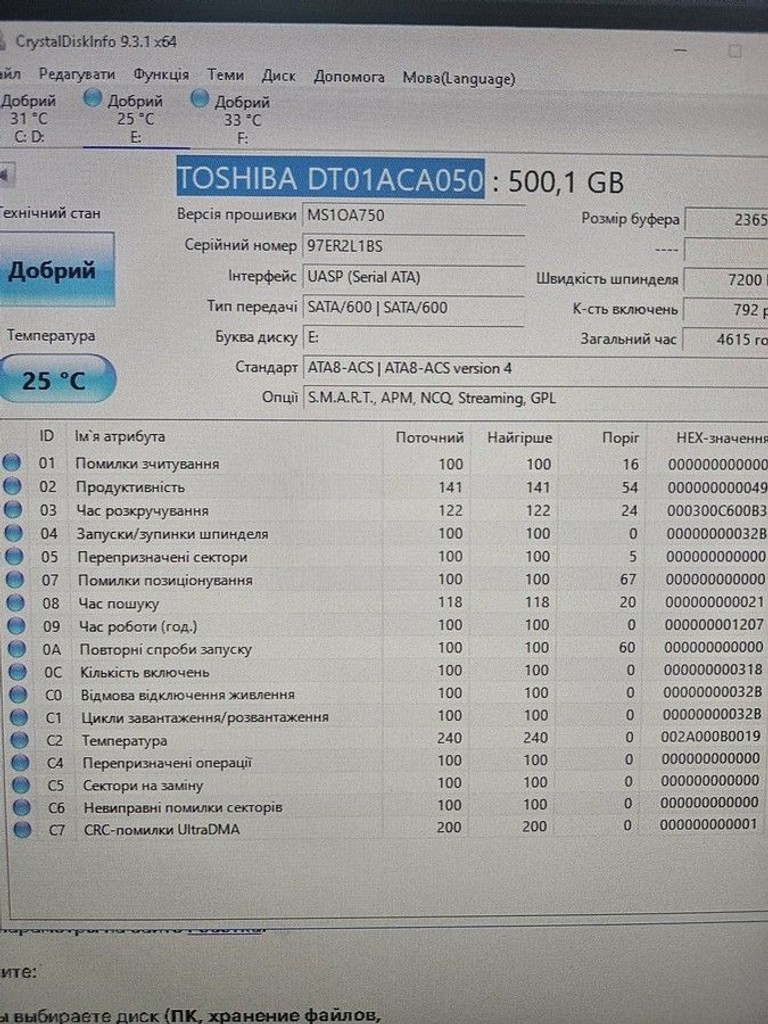The height and width of the screenshot is (1024, 768).
Task: Click the status icon for attribute C2
Action: [x=20, y=740]
